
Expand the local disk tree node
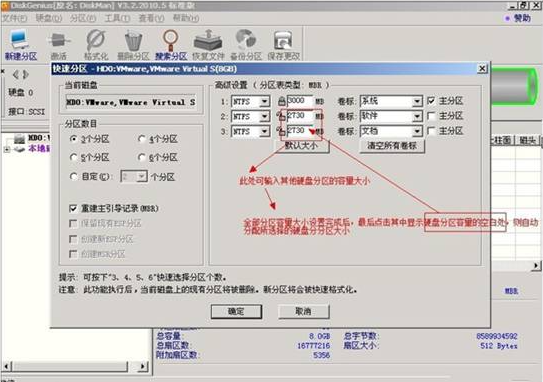(7, 149)
